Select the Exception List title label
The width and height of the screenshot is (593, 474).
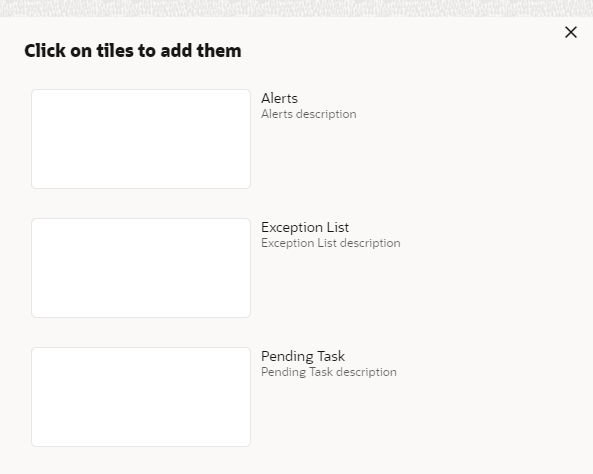point(305,227)
